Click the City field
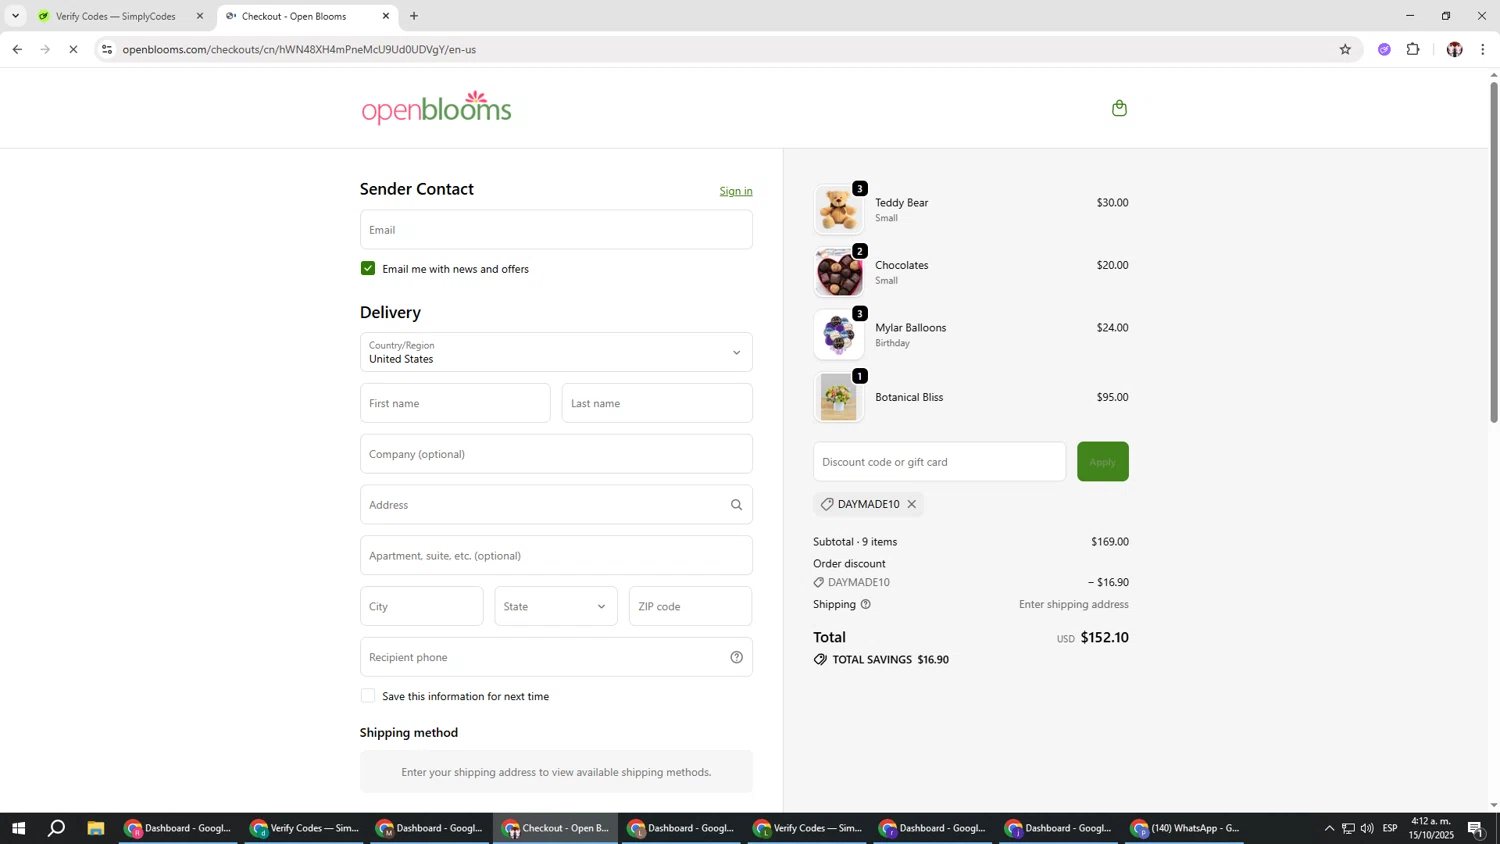 coord(421,606)
